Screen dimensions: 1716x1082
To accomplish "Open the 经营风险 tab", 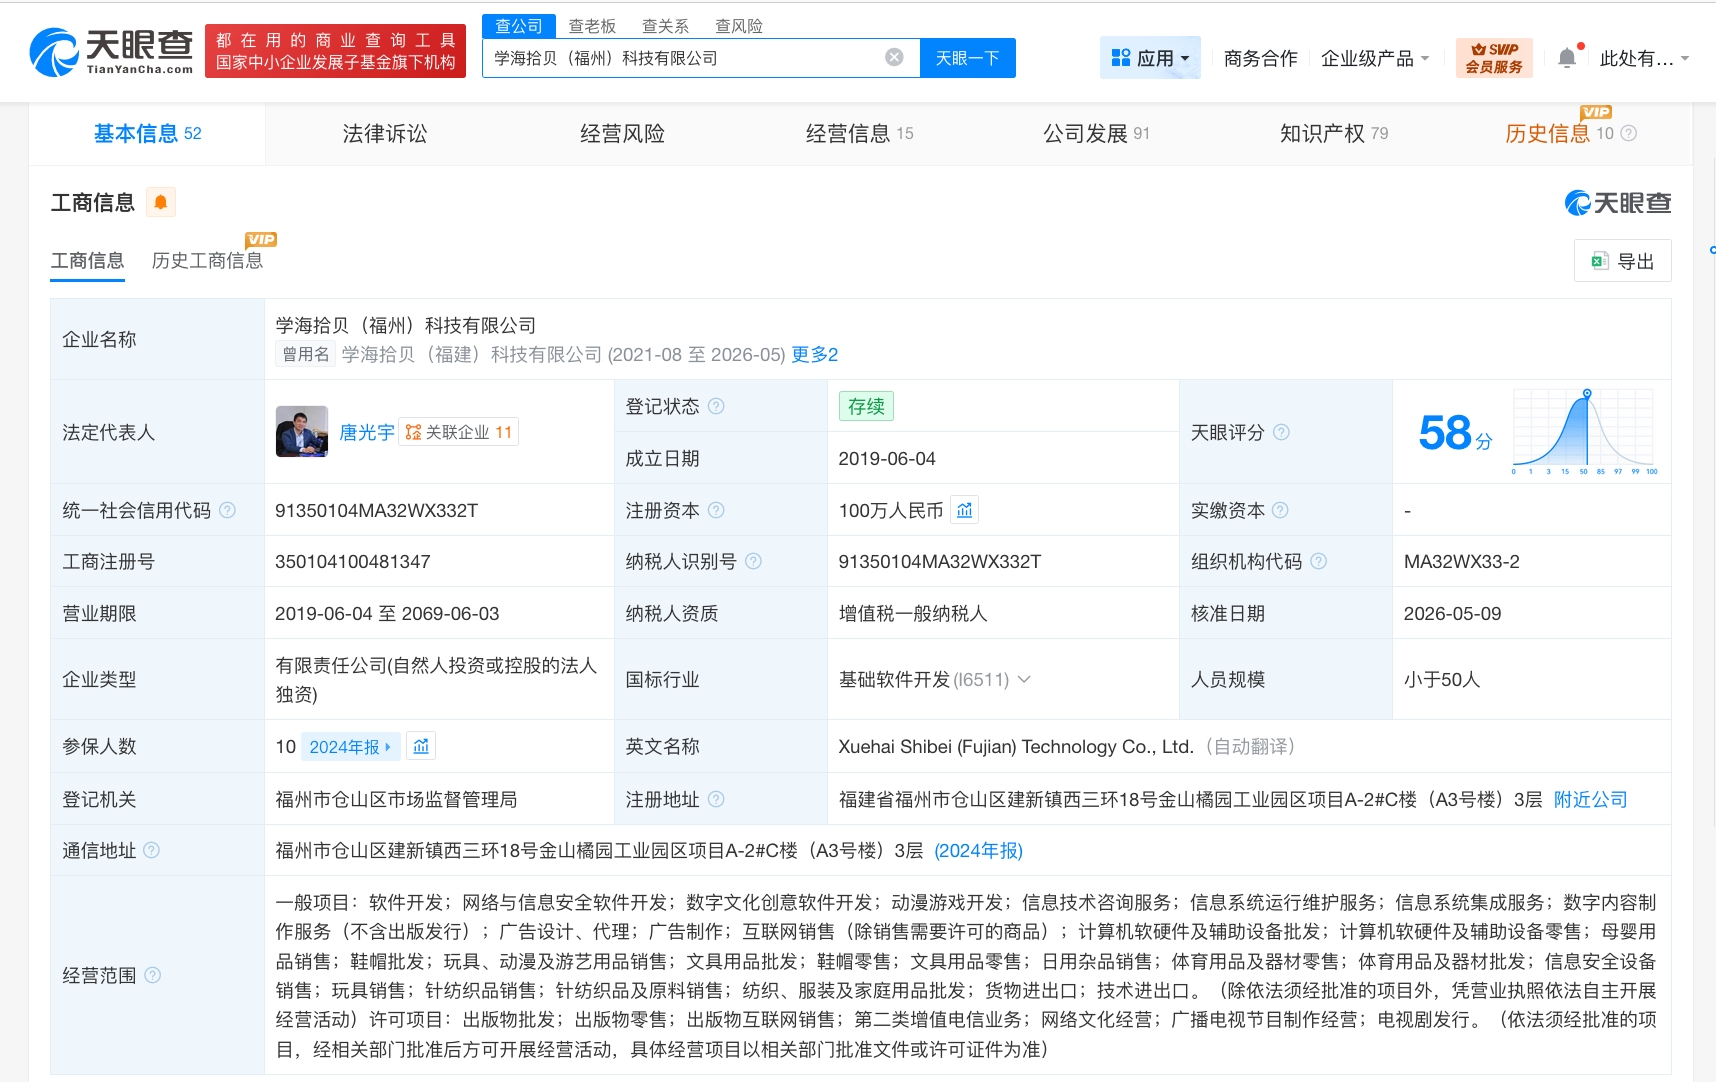I will point(622,134).
